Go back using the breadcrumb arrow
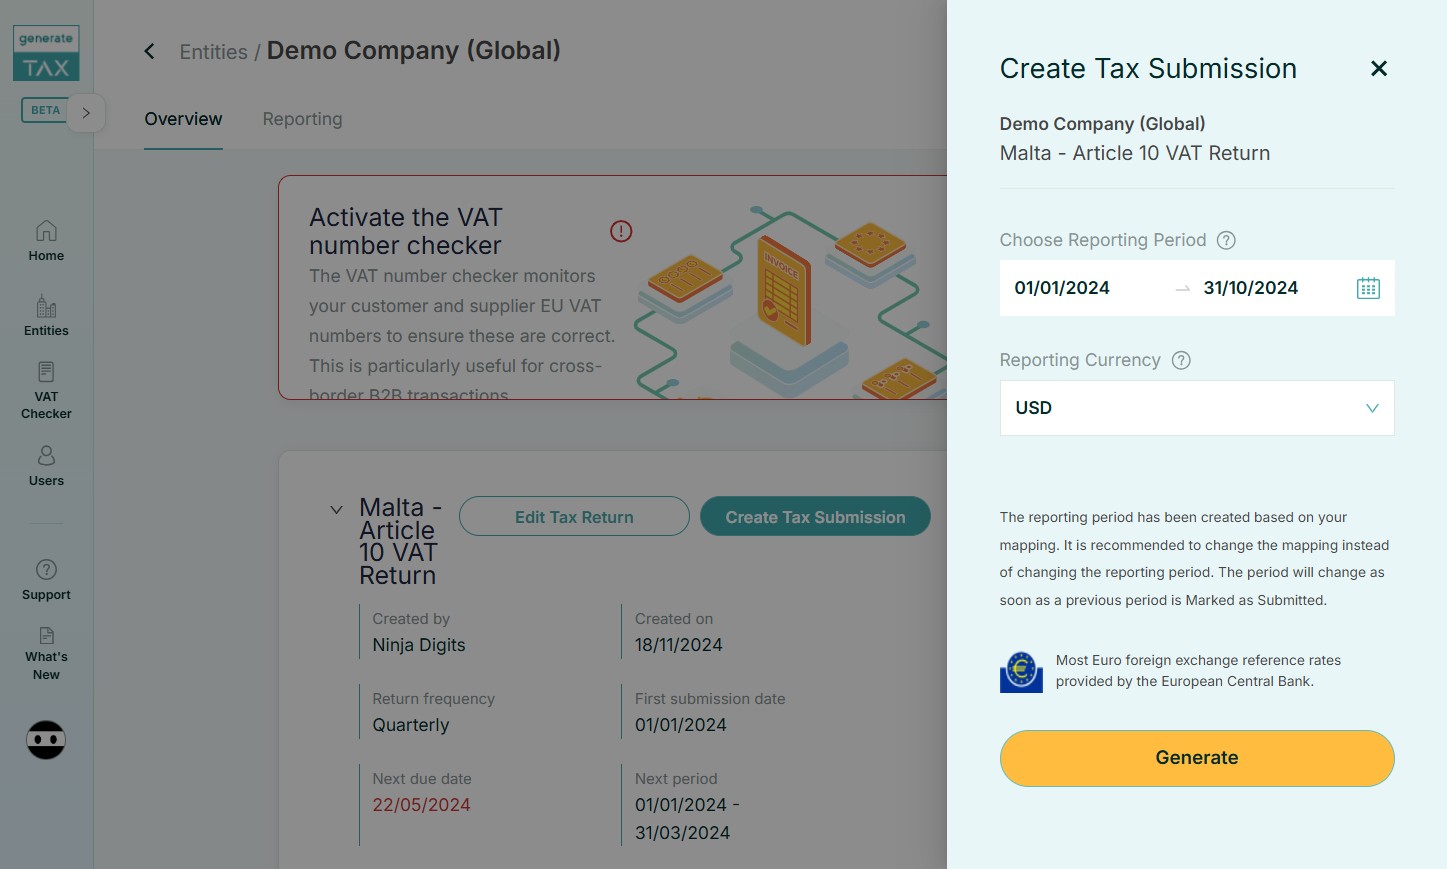 tap(149, 51)
